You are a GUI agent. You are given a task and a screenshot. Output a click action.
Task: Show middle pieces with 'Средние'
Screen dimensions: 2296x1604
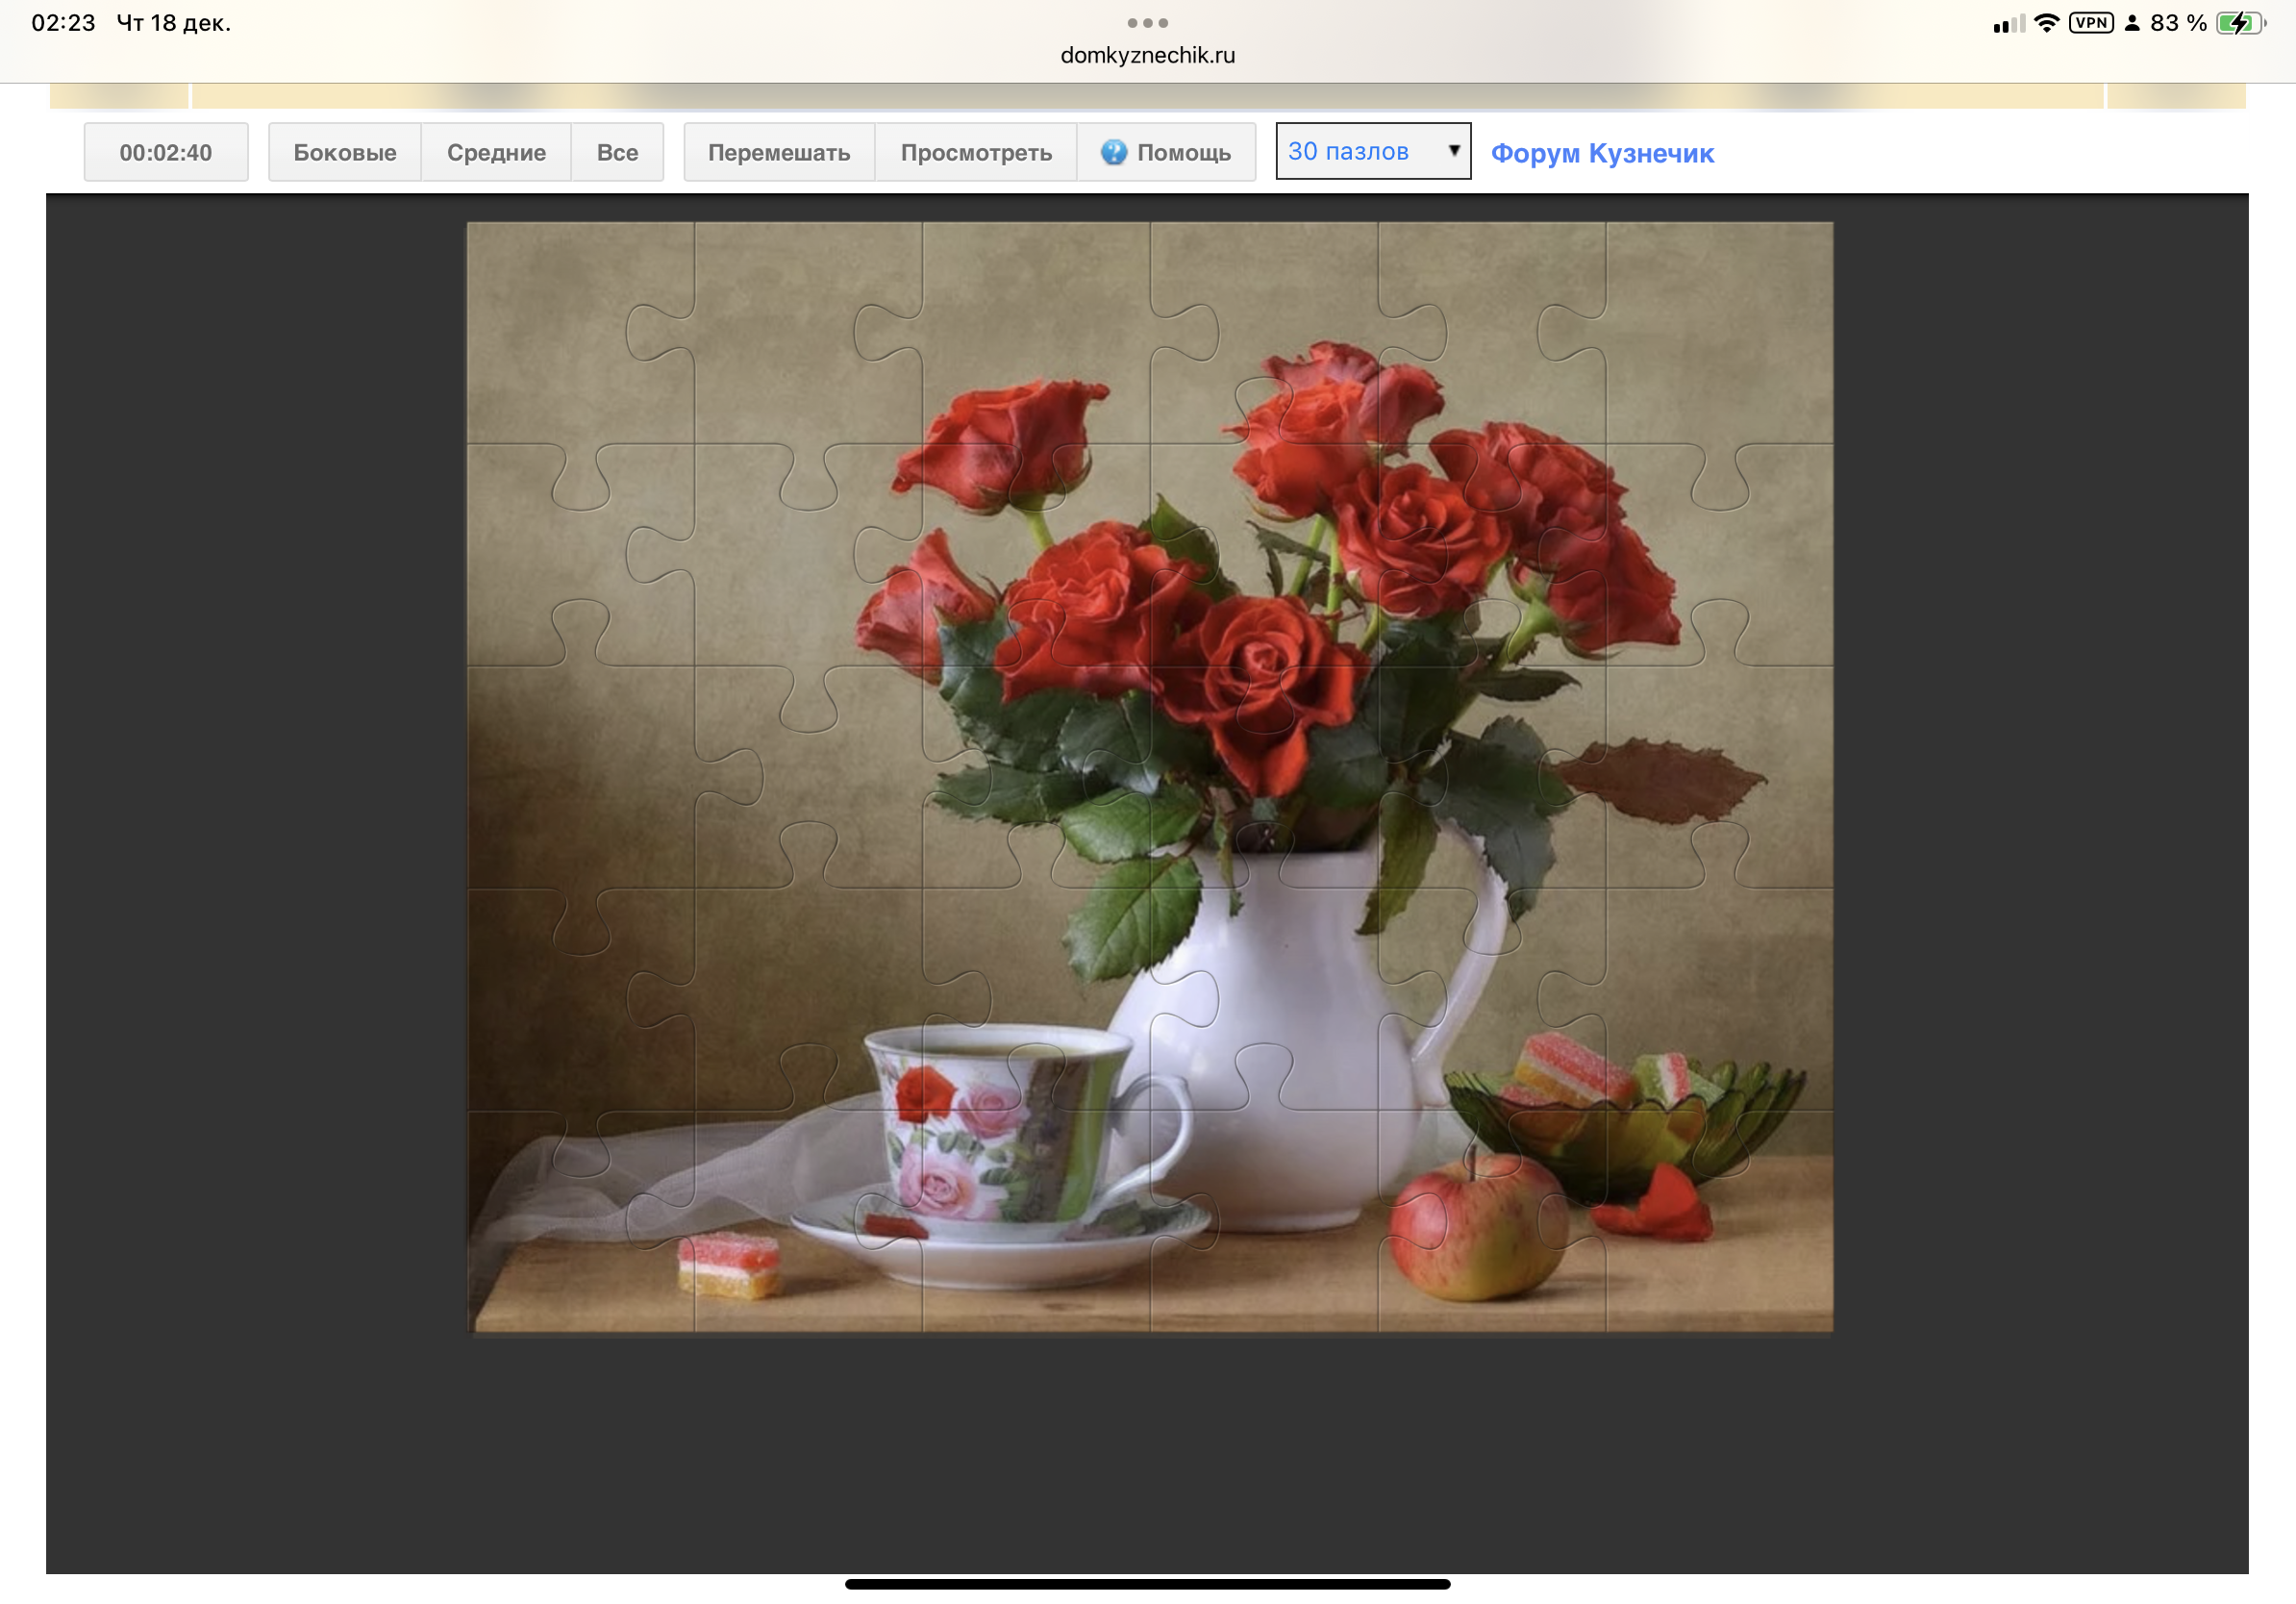tap(496, 153)
